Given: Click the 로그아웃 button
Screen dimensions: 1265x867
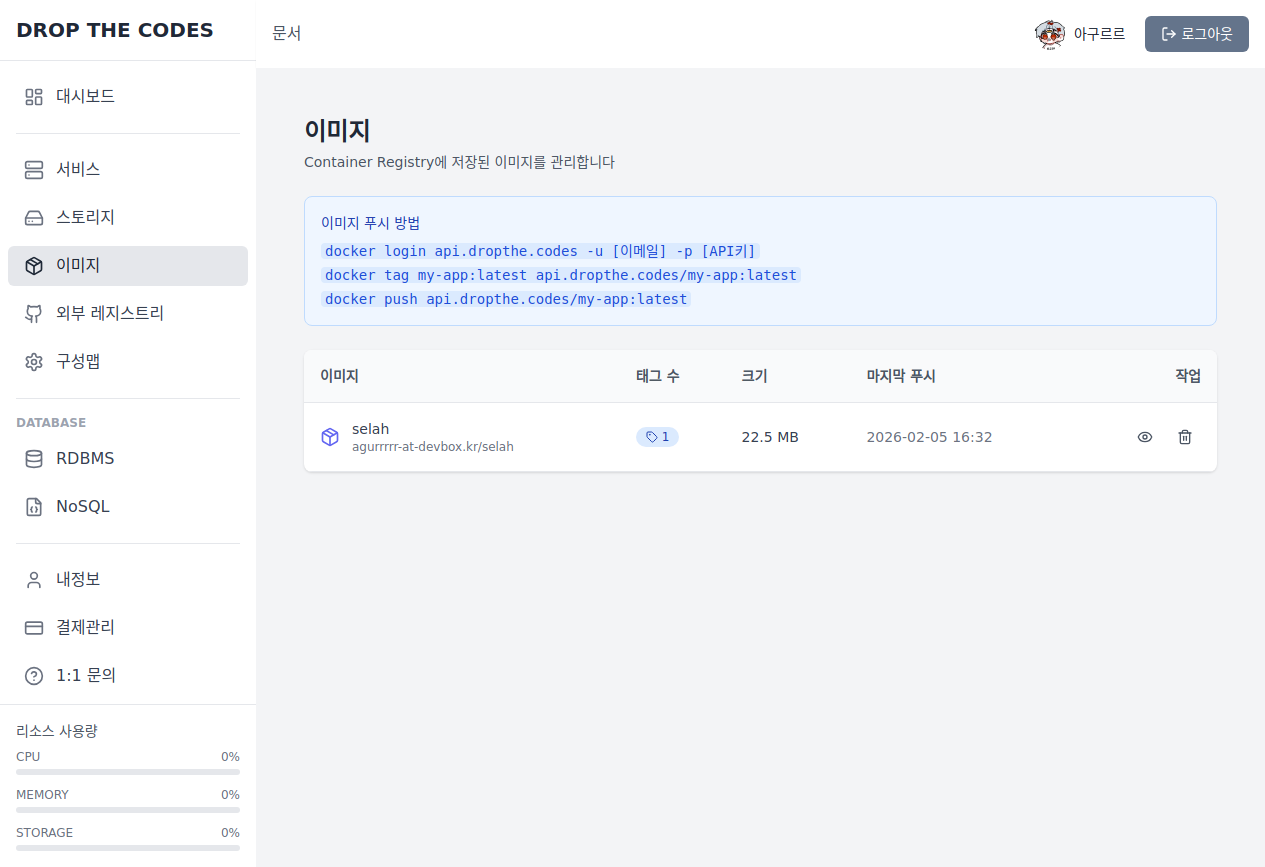Looking at the screenshot, I should pos(1196,34).
